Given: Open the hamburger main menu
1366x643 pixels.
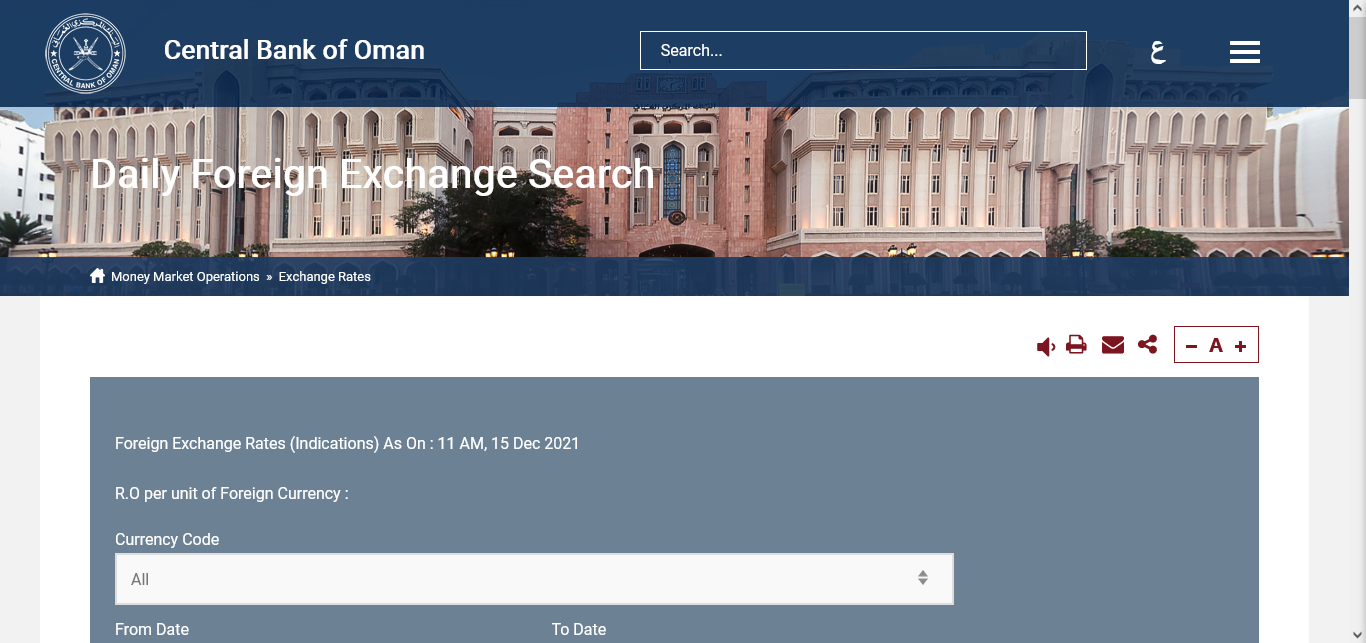Looking at the screenshot, I should [1244, 52].
